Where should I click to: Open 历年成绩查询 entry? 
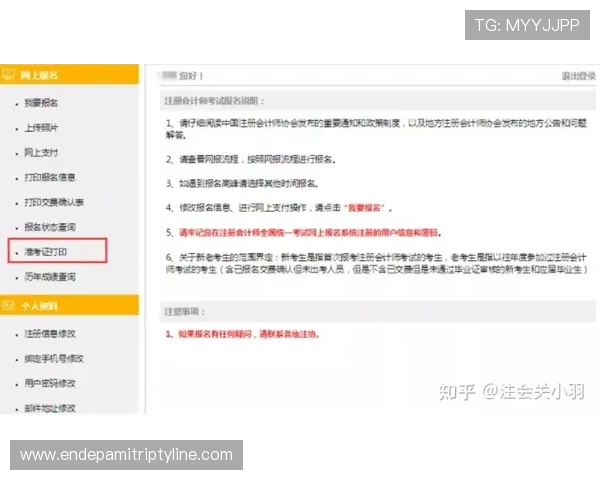pos(50,277)
